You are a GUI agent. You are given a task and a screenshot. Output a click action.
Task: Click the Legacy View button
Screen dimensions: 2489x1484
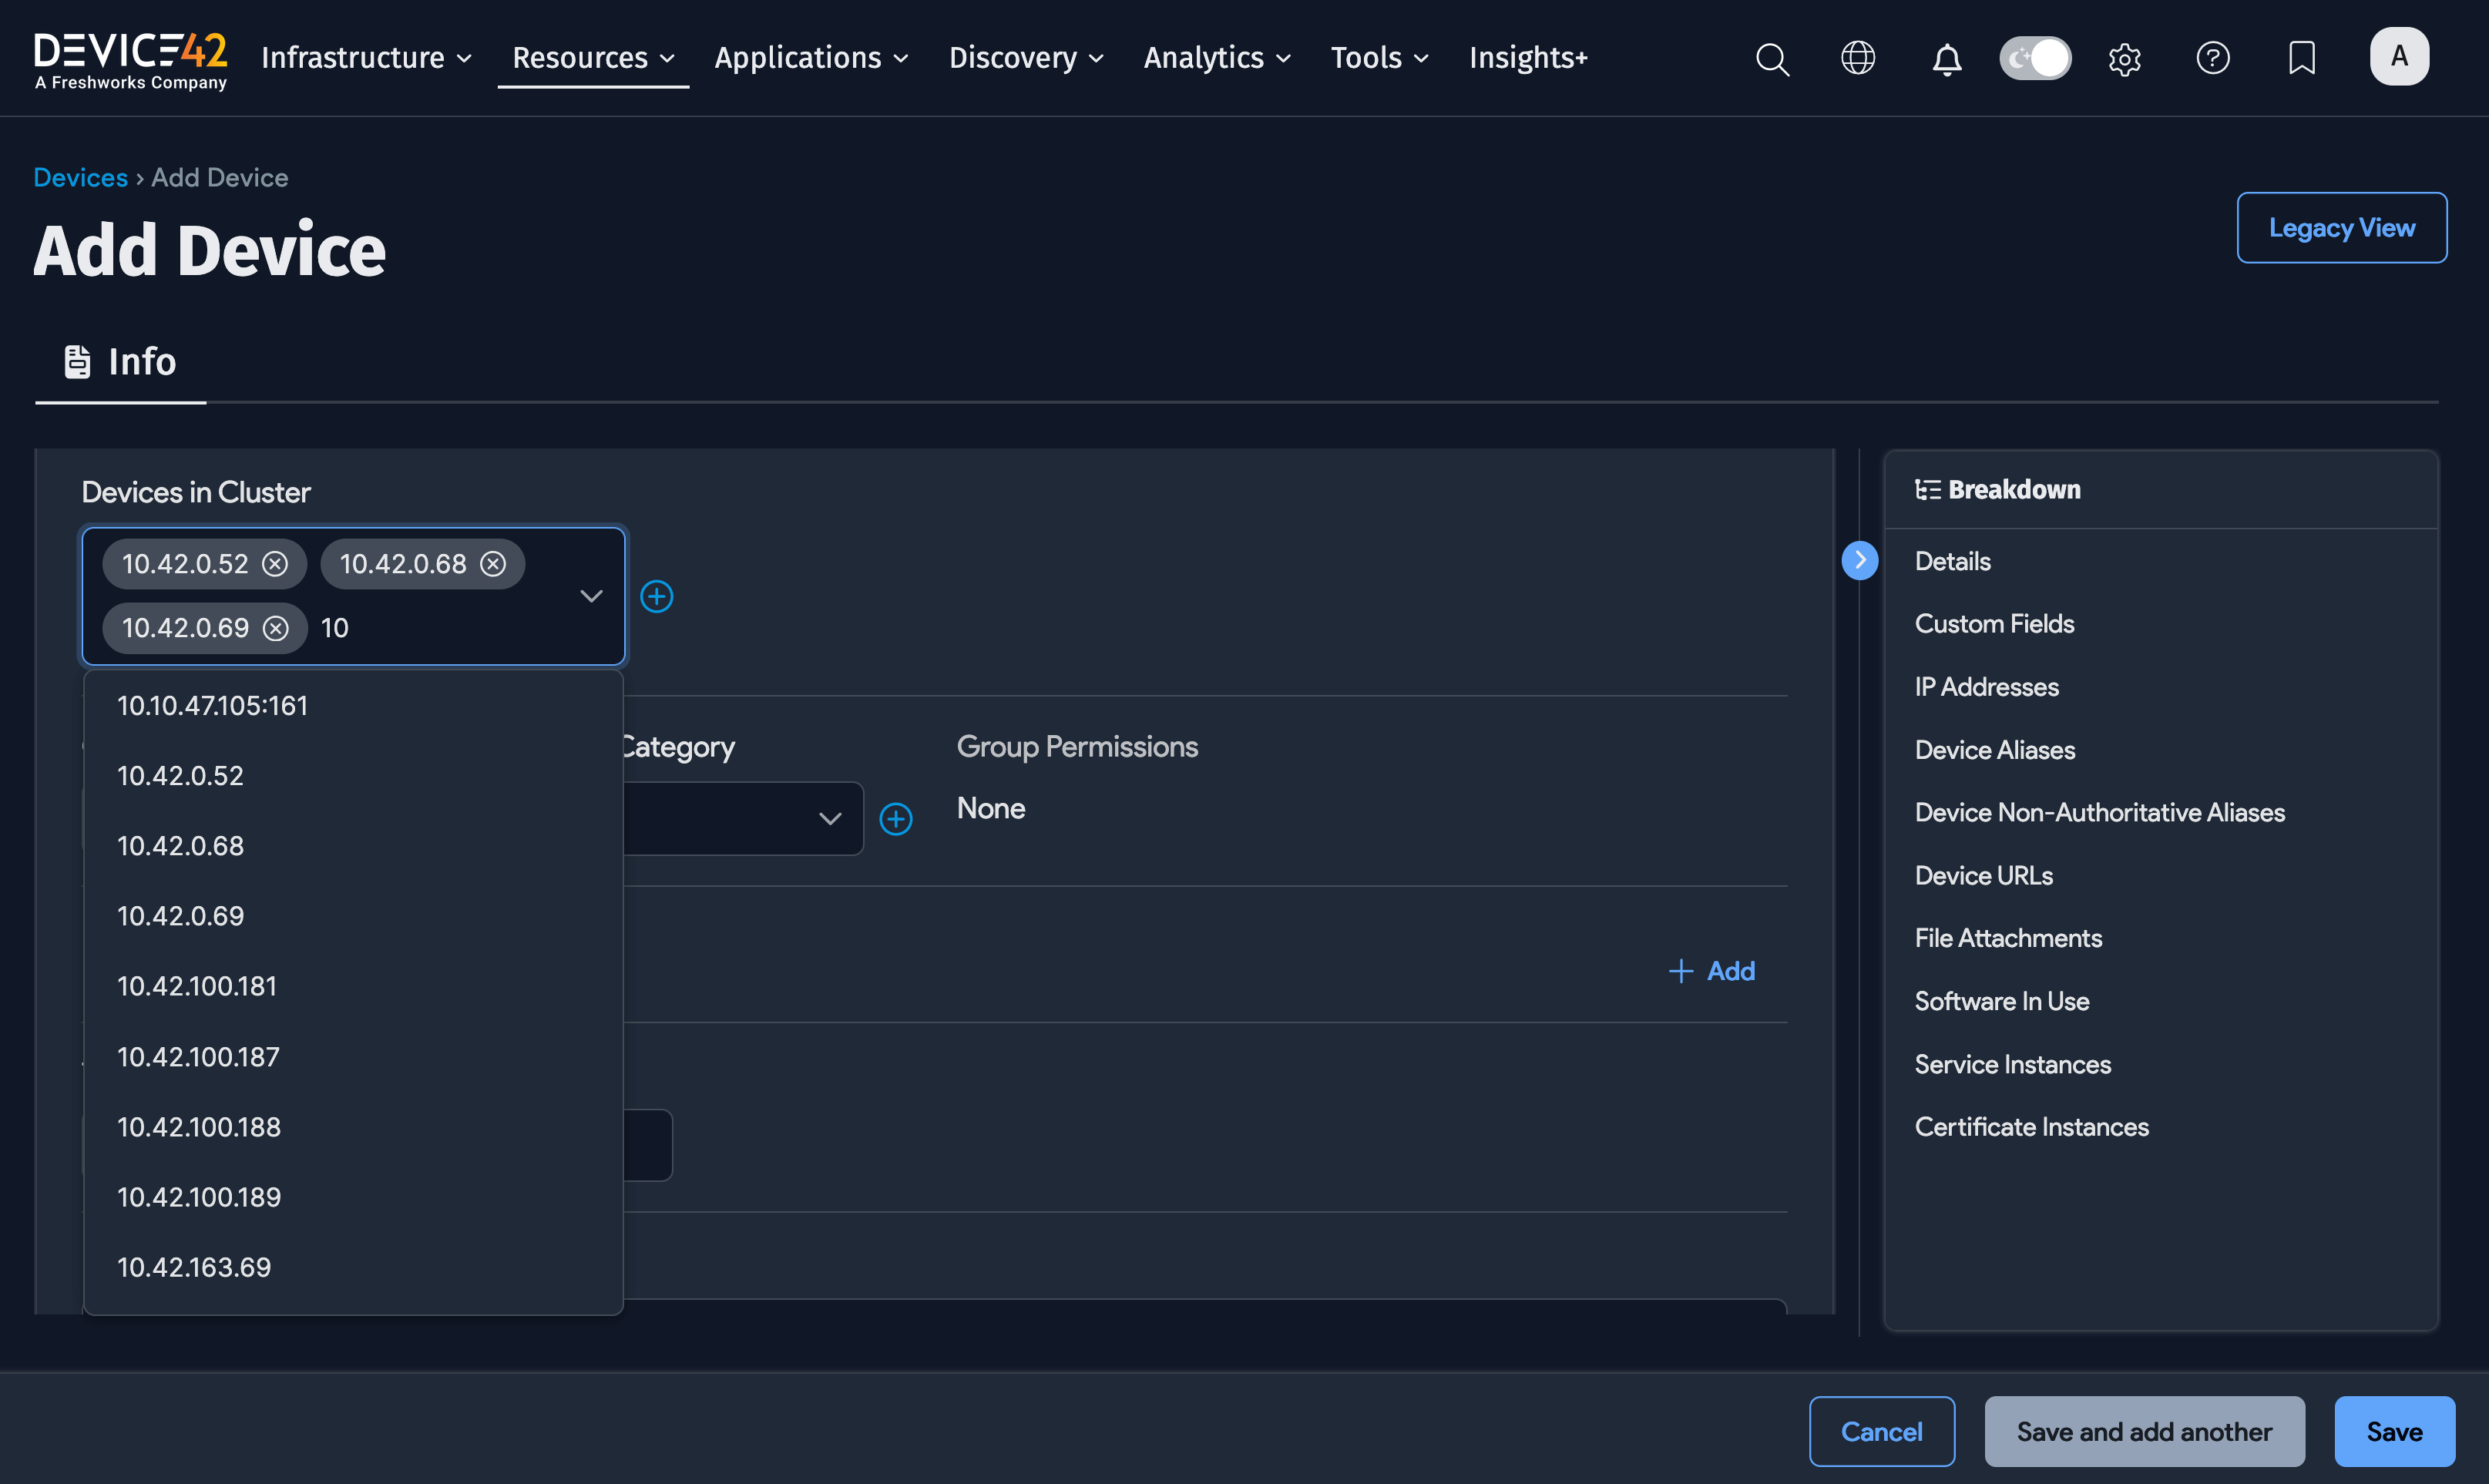(2341, 227)
